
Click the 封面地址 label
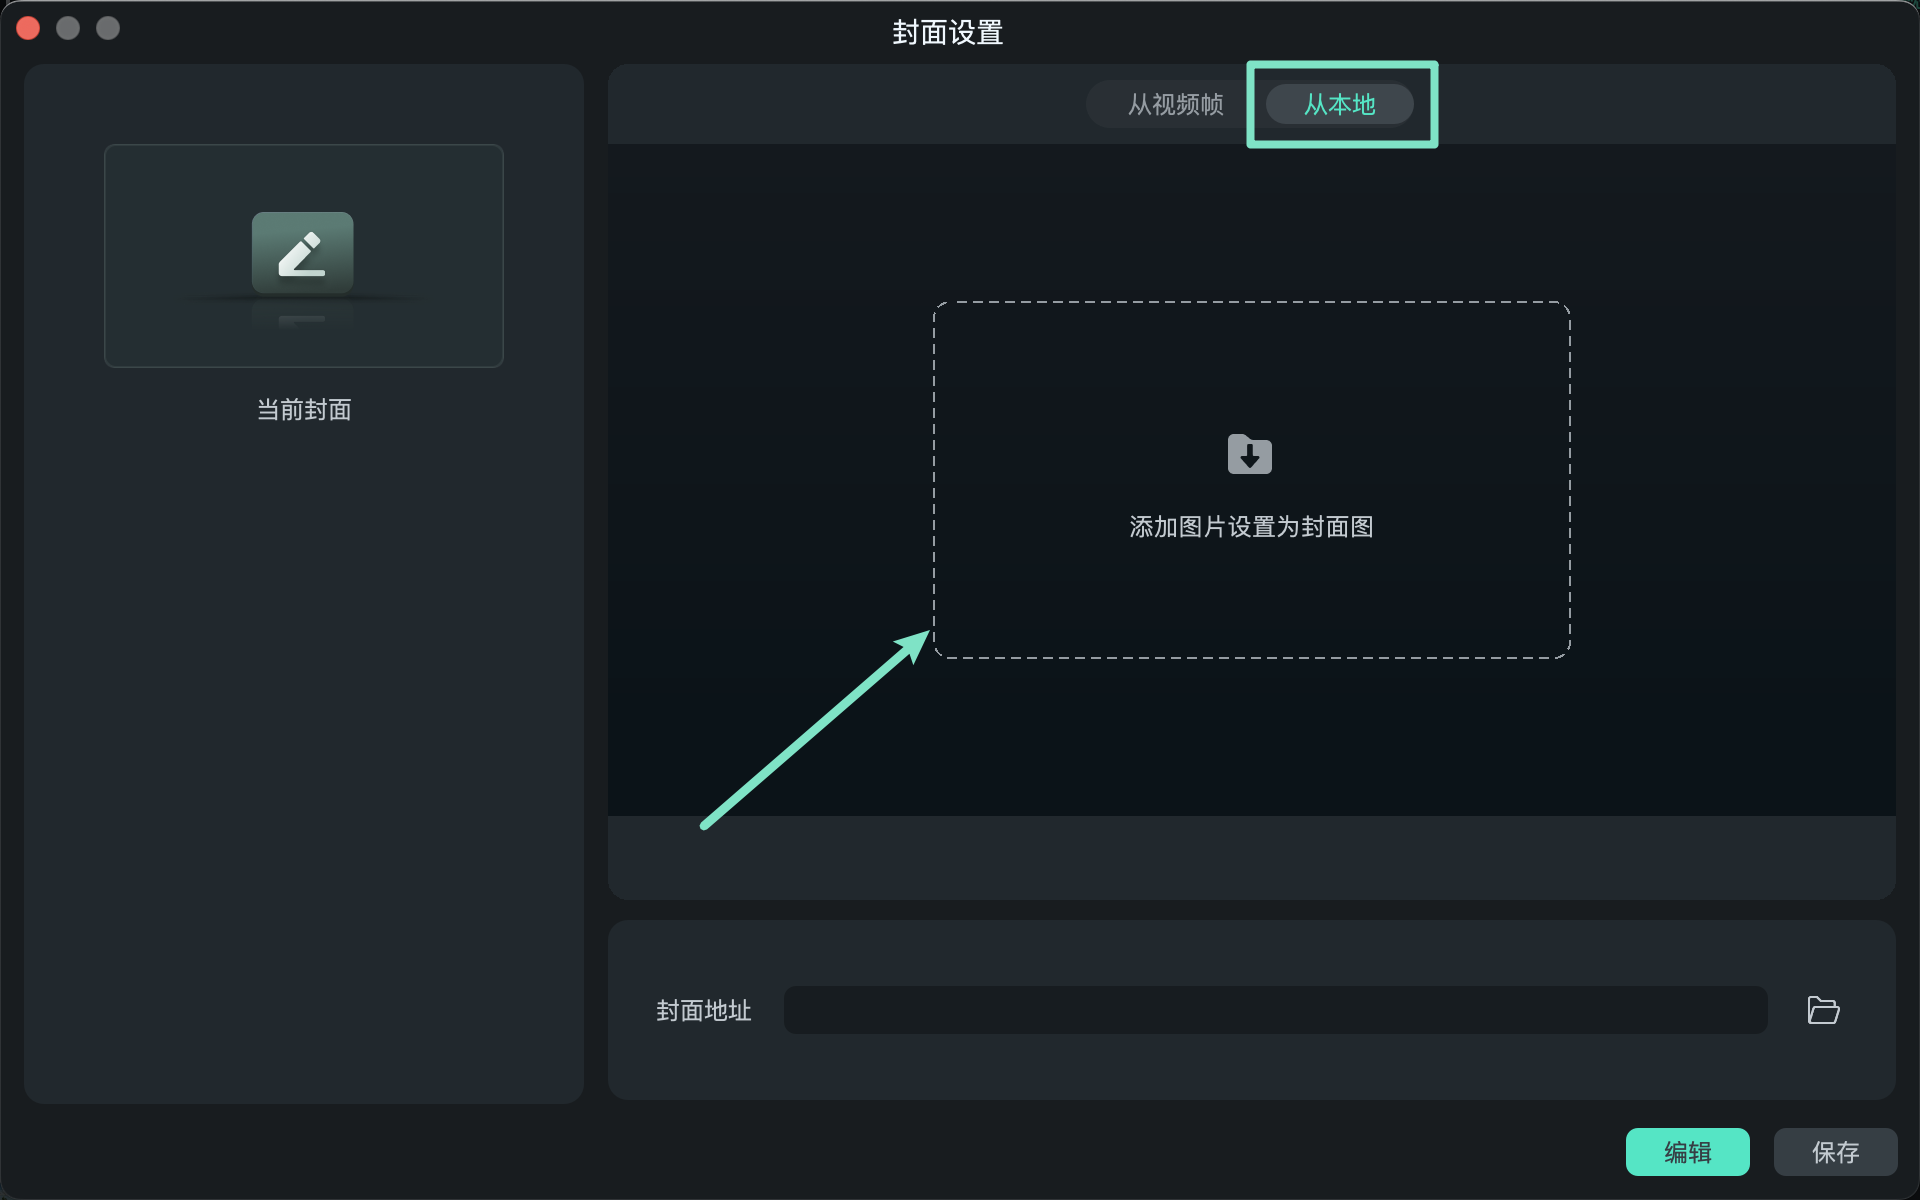pos(703,1011)
